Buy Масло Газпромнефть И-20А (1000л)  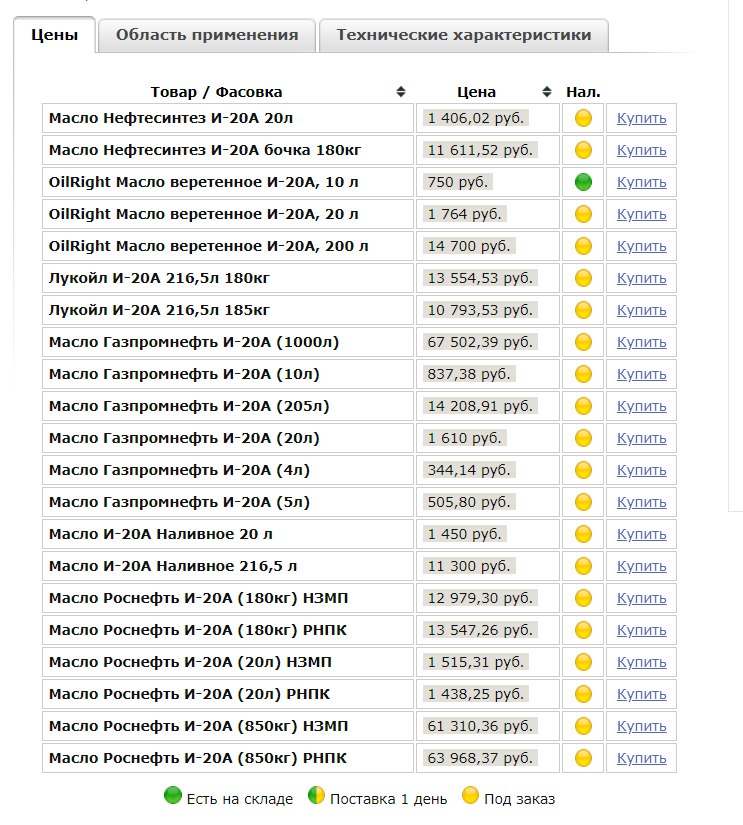pyautogui.click(x=641, y=343)
